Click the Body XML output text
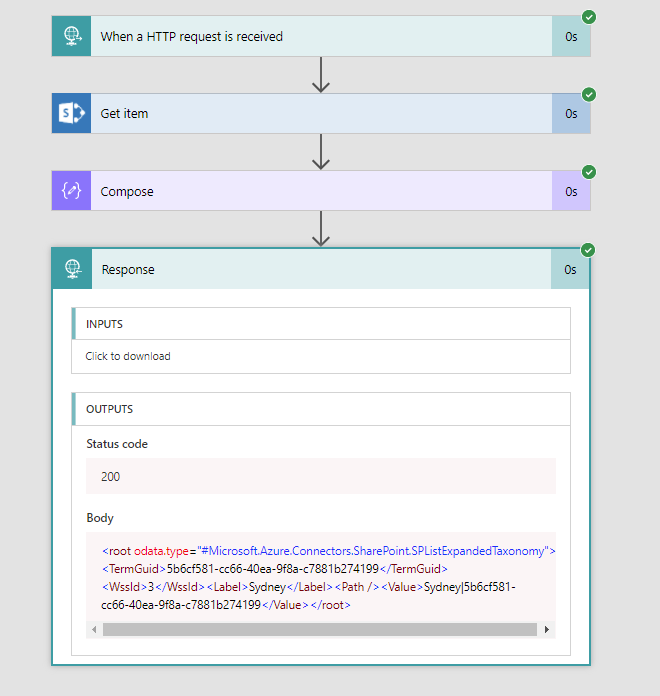The width and height of the screenshot is (660, 696). tap(320, 578)
